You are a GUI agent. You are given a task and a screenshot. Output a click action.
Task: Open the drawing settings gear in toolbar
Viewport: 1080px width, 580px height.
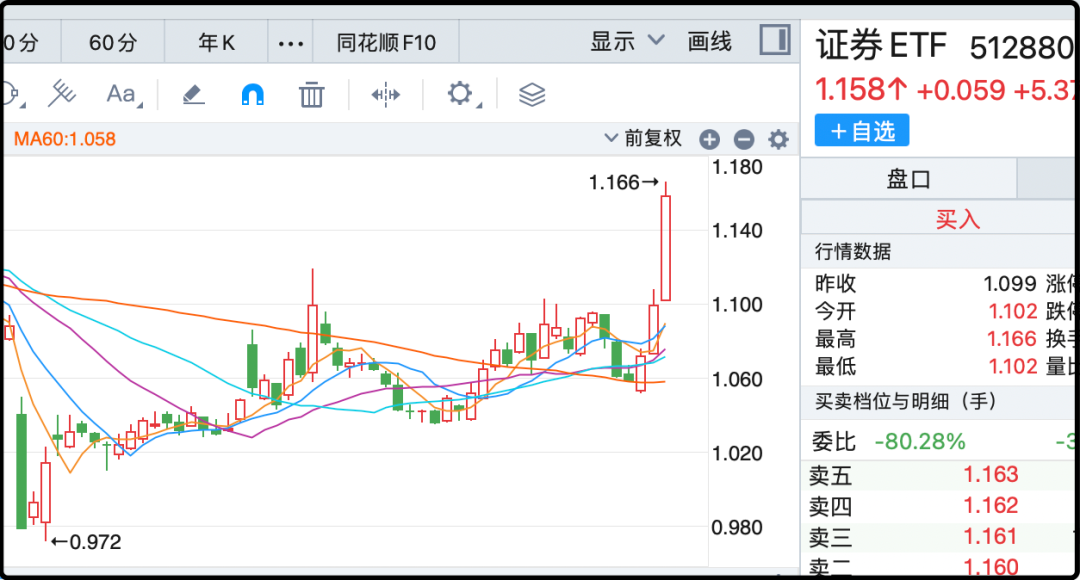[459, 94]
